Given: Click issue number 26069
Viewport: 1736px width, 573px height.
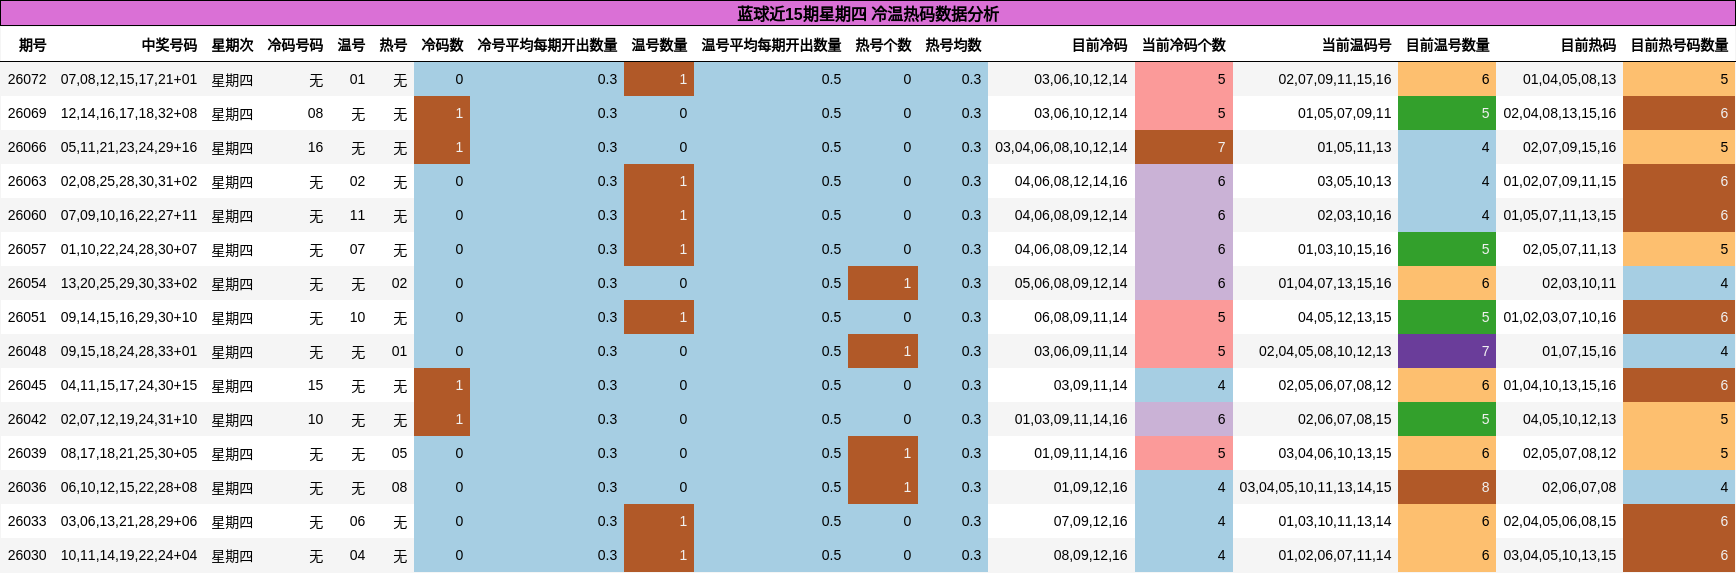Looking at the screenshot, I should (27, 113).
